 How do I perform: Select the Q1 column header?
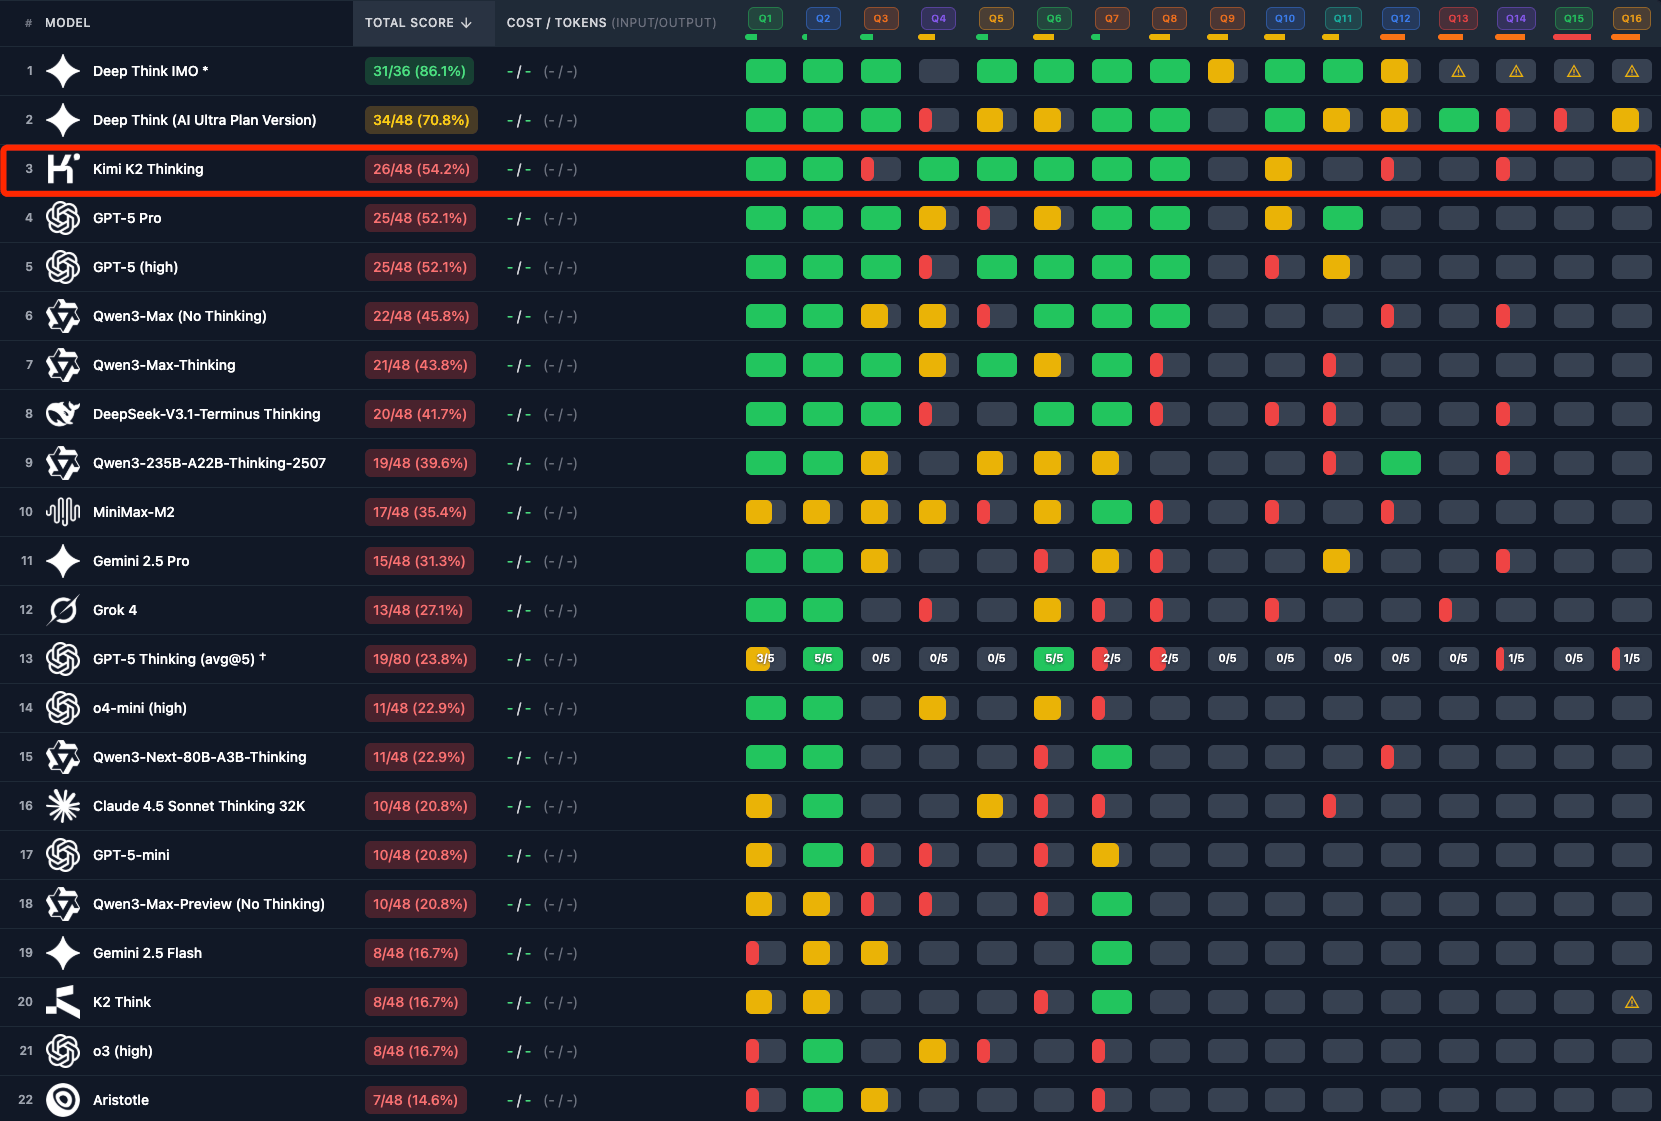coord(765,17)
